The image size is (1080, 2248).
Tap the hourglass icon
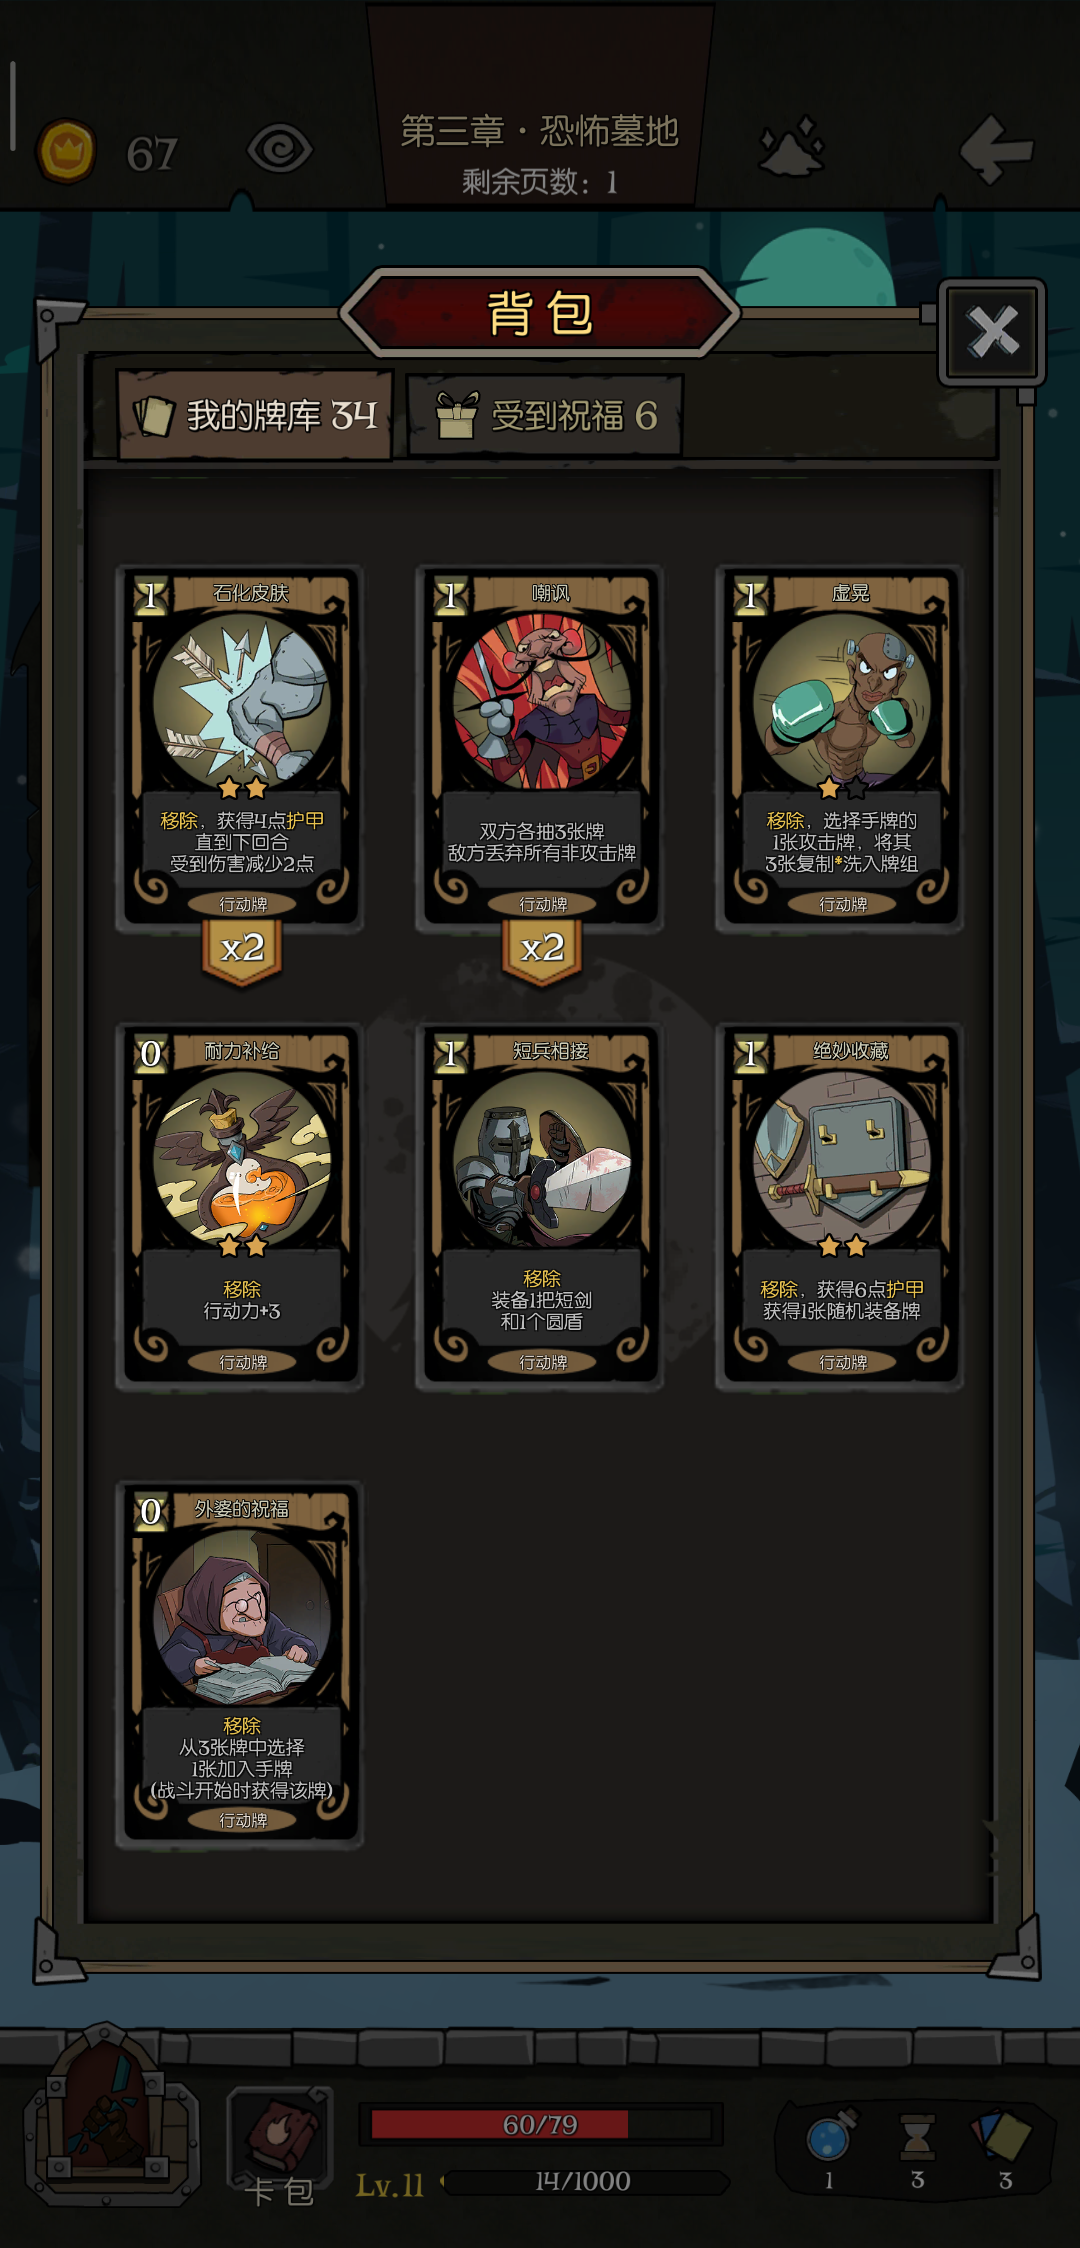[x=917, y=2137]
